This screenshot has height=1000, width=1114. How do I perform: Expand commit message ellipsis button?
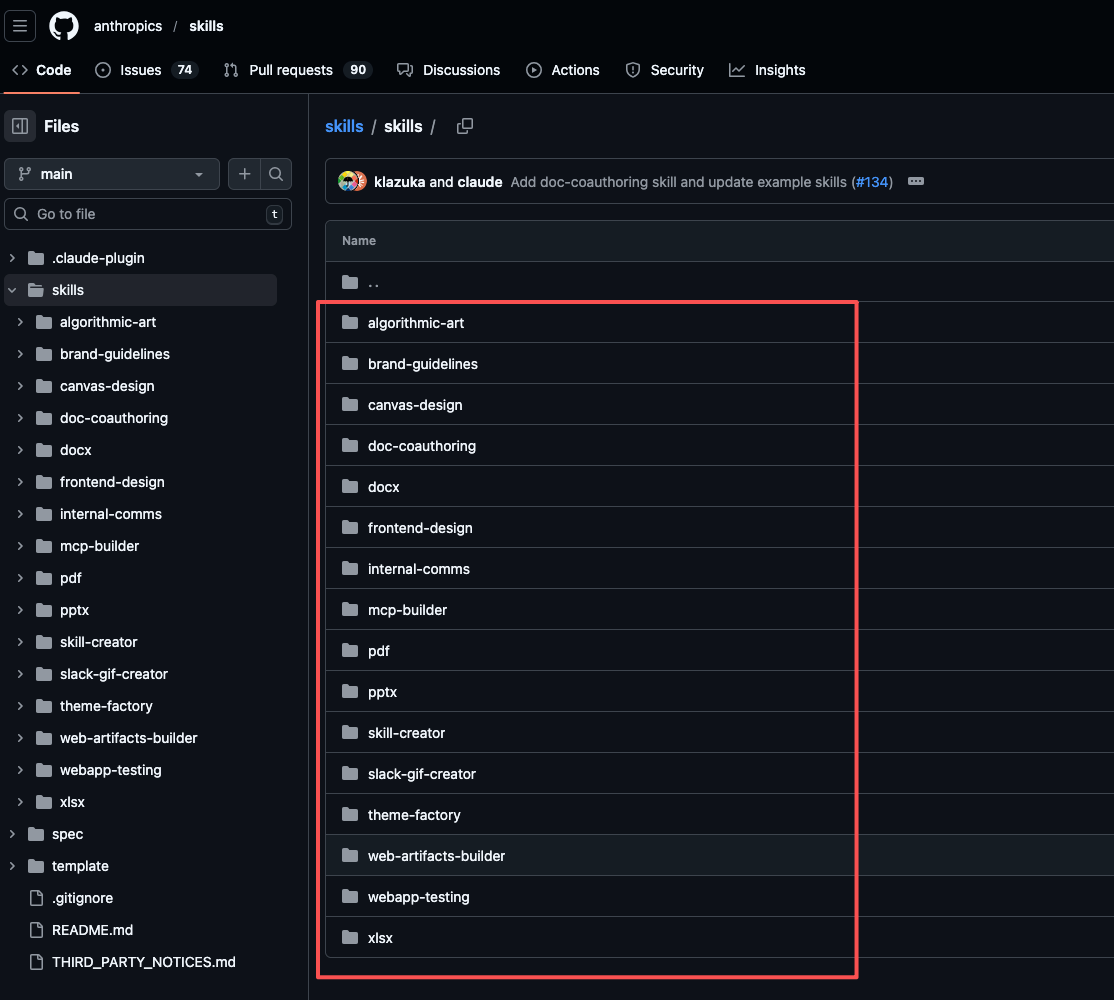tap(916, 182)
